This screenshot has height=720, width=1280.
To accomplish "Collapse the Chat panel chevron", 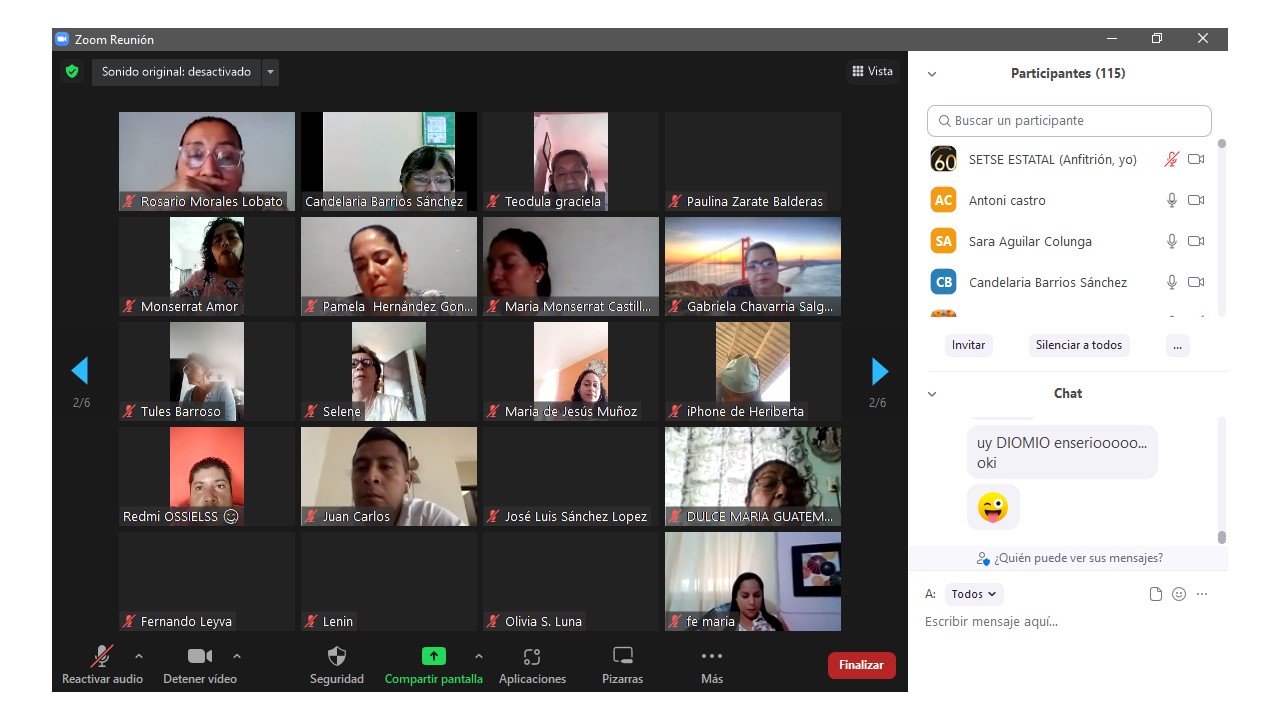I will (x=932, y=394).
